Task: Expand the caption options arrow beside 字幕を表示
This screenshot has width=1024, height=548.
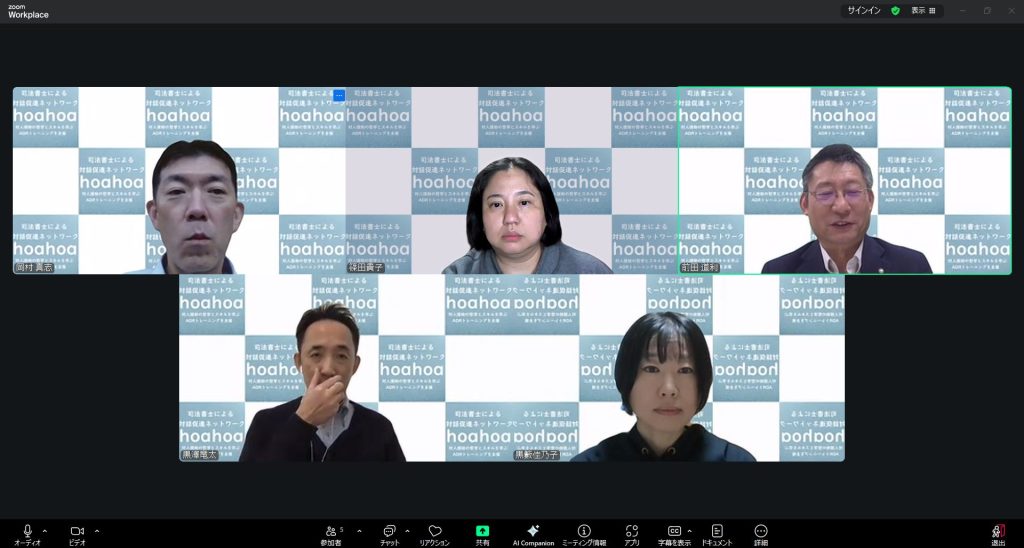Action: pyautogui.click(x=690, y=530)
